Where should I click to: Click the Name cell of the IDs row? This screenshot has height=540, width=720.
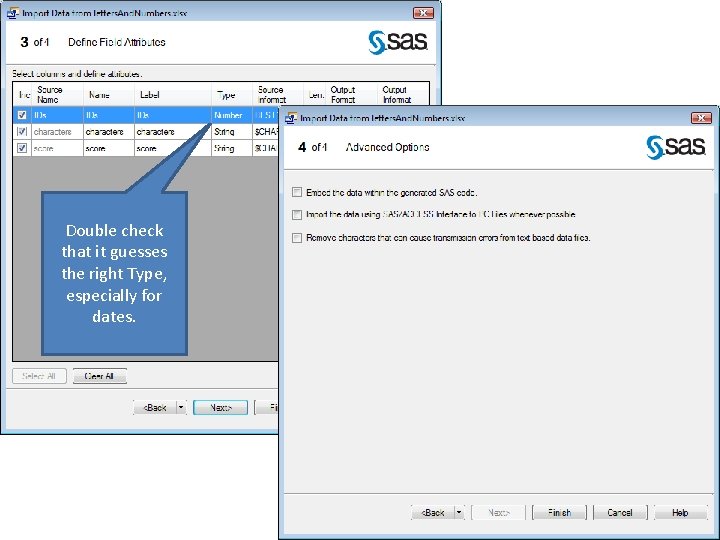[x=109, y=115]
